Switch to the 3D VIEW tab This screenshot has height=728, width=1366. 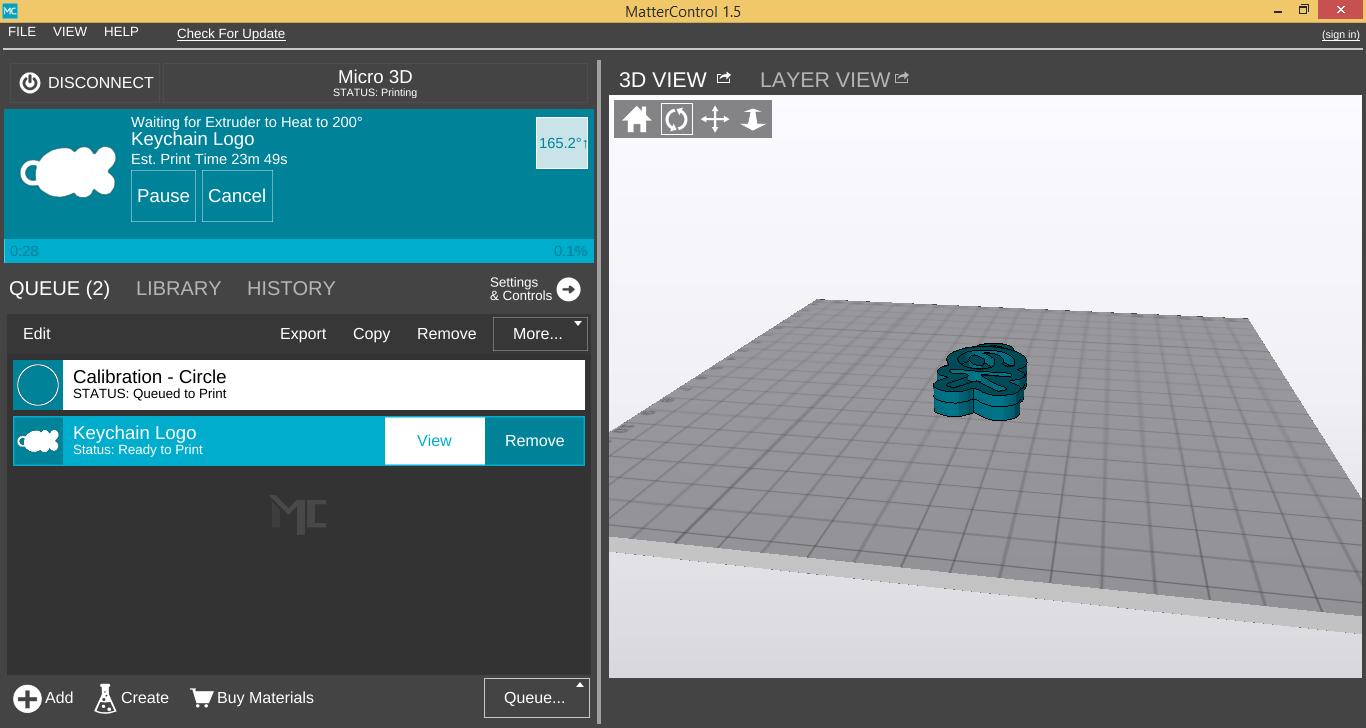(x=663, y=79)
